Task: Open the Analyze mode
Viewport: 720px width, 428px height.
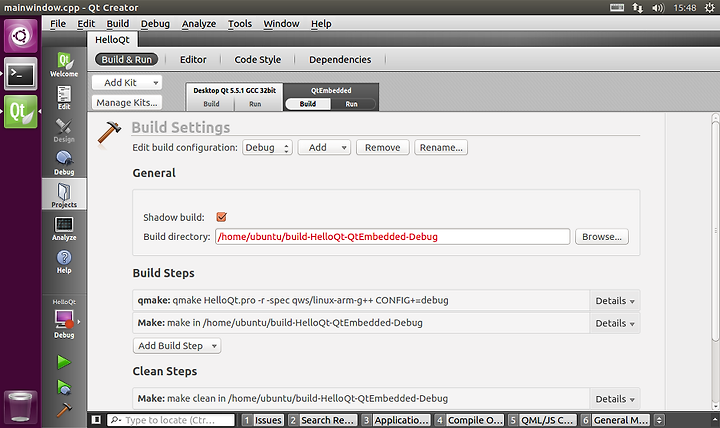Action: pyautogui.click(x=64, y=228)
